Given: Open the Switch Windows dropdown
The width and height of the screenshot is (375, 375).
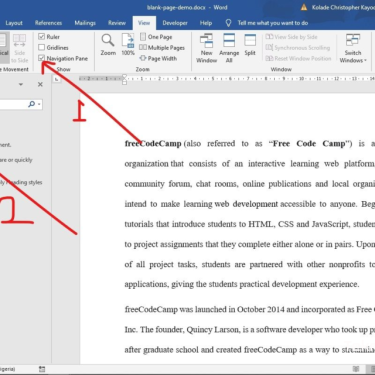Looking at the screenshot, I should [353, 48].
